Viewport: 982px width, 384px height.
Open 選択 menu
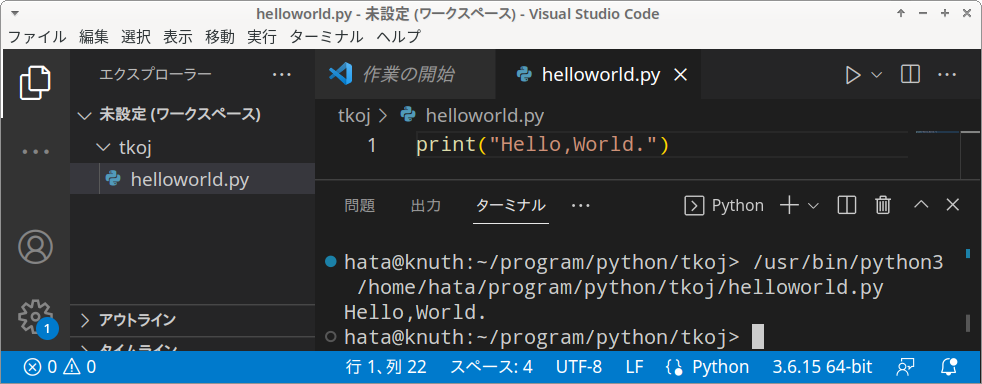(136, 37)
